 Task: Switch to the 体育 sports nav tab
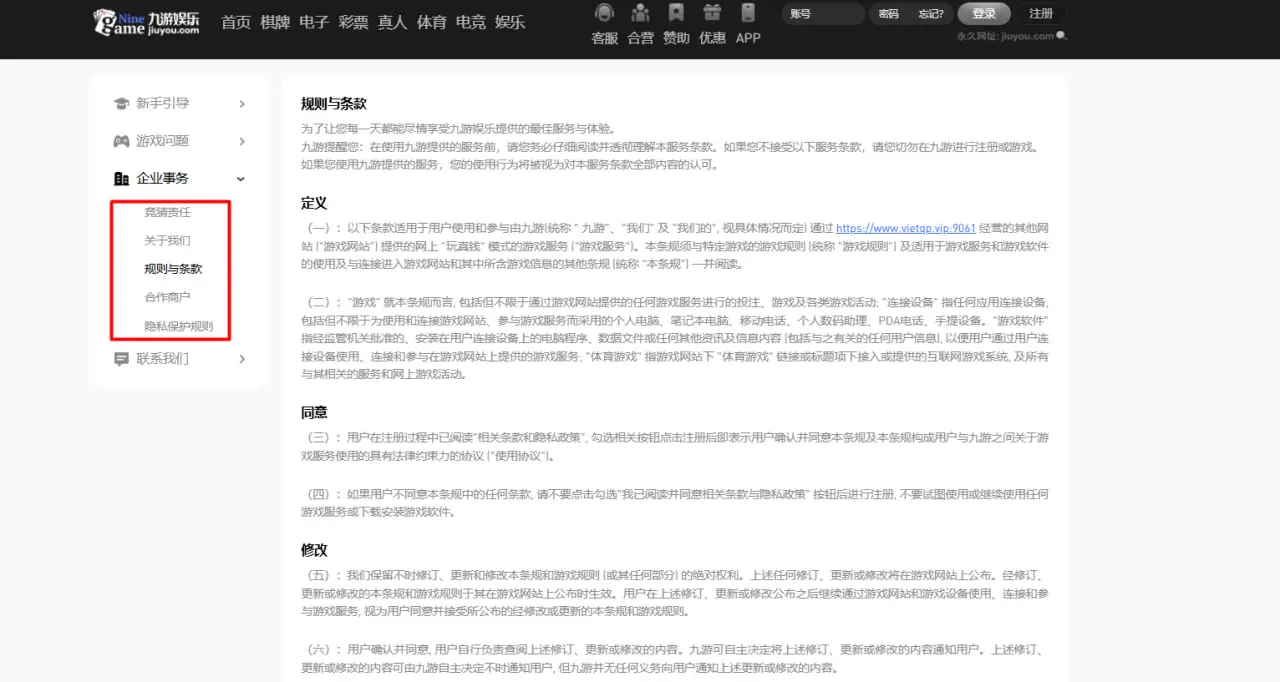point(431,21)
